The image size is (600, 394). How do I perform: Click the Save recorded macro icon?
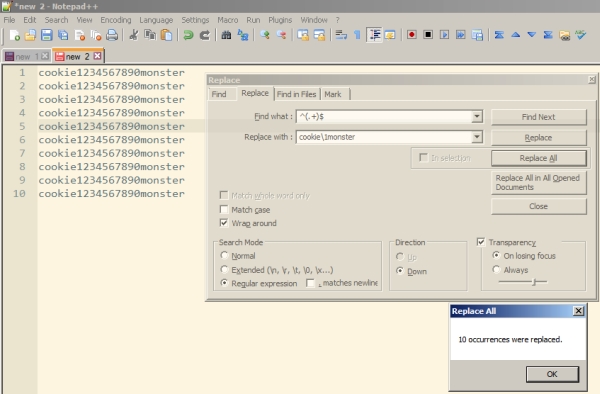(x=477, y=35)
